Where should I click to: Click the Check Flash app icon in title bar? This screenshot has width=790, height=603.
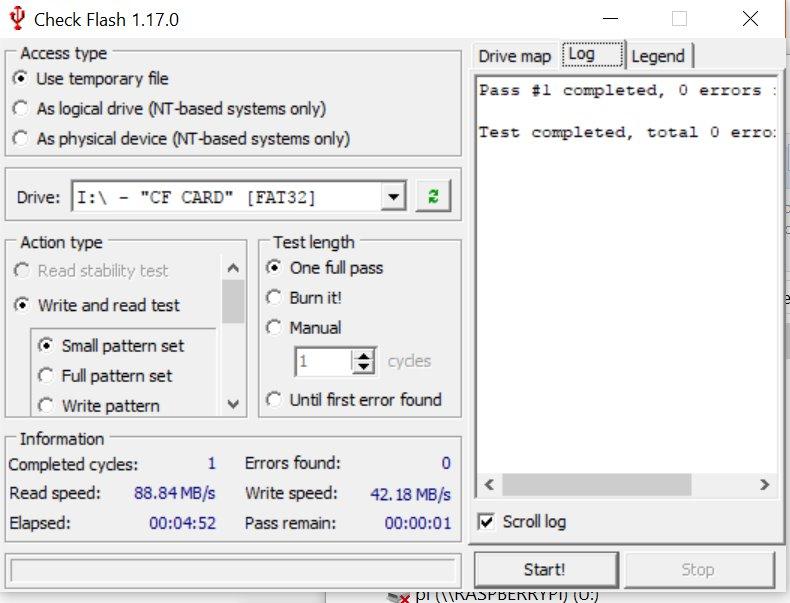[x=17, y=18]
